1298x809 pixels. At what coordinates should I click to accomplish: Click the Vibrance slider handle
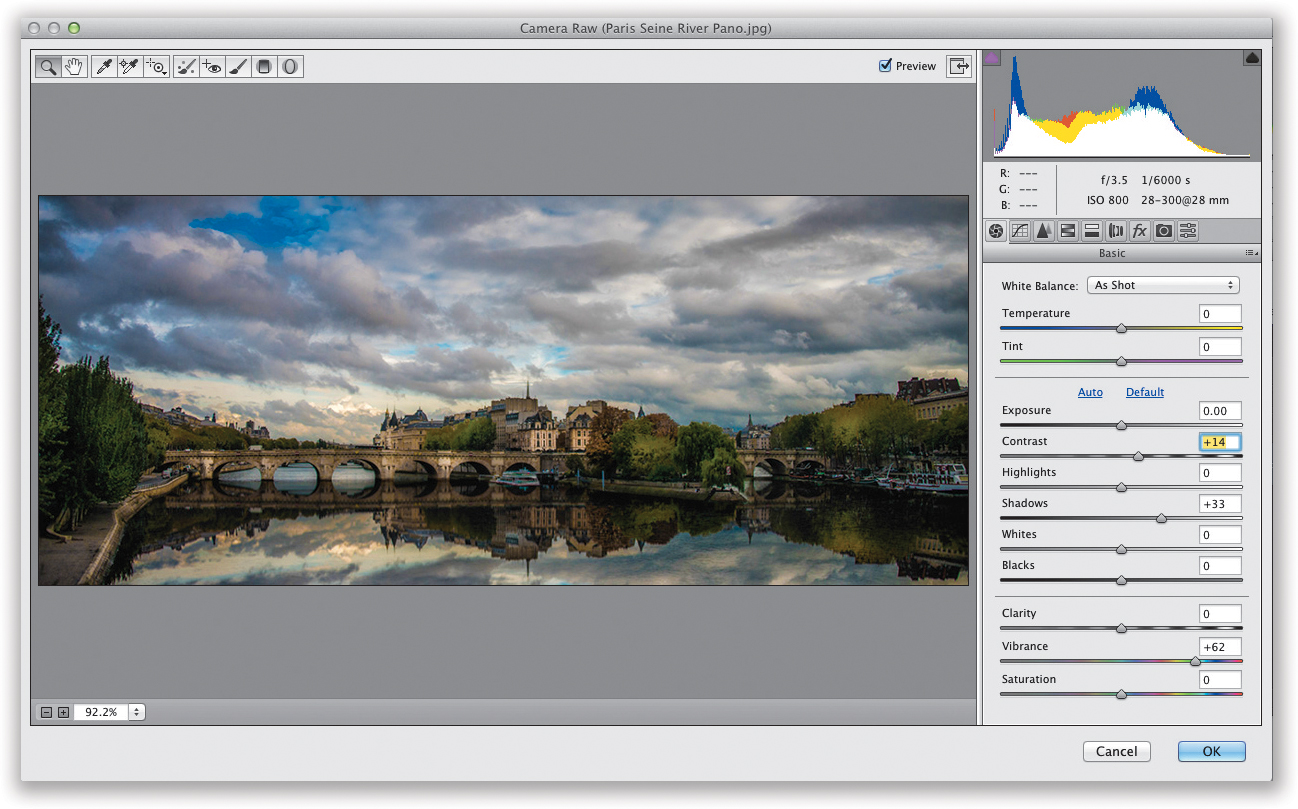(x=1195, y=661)
